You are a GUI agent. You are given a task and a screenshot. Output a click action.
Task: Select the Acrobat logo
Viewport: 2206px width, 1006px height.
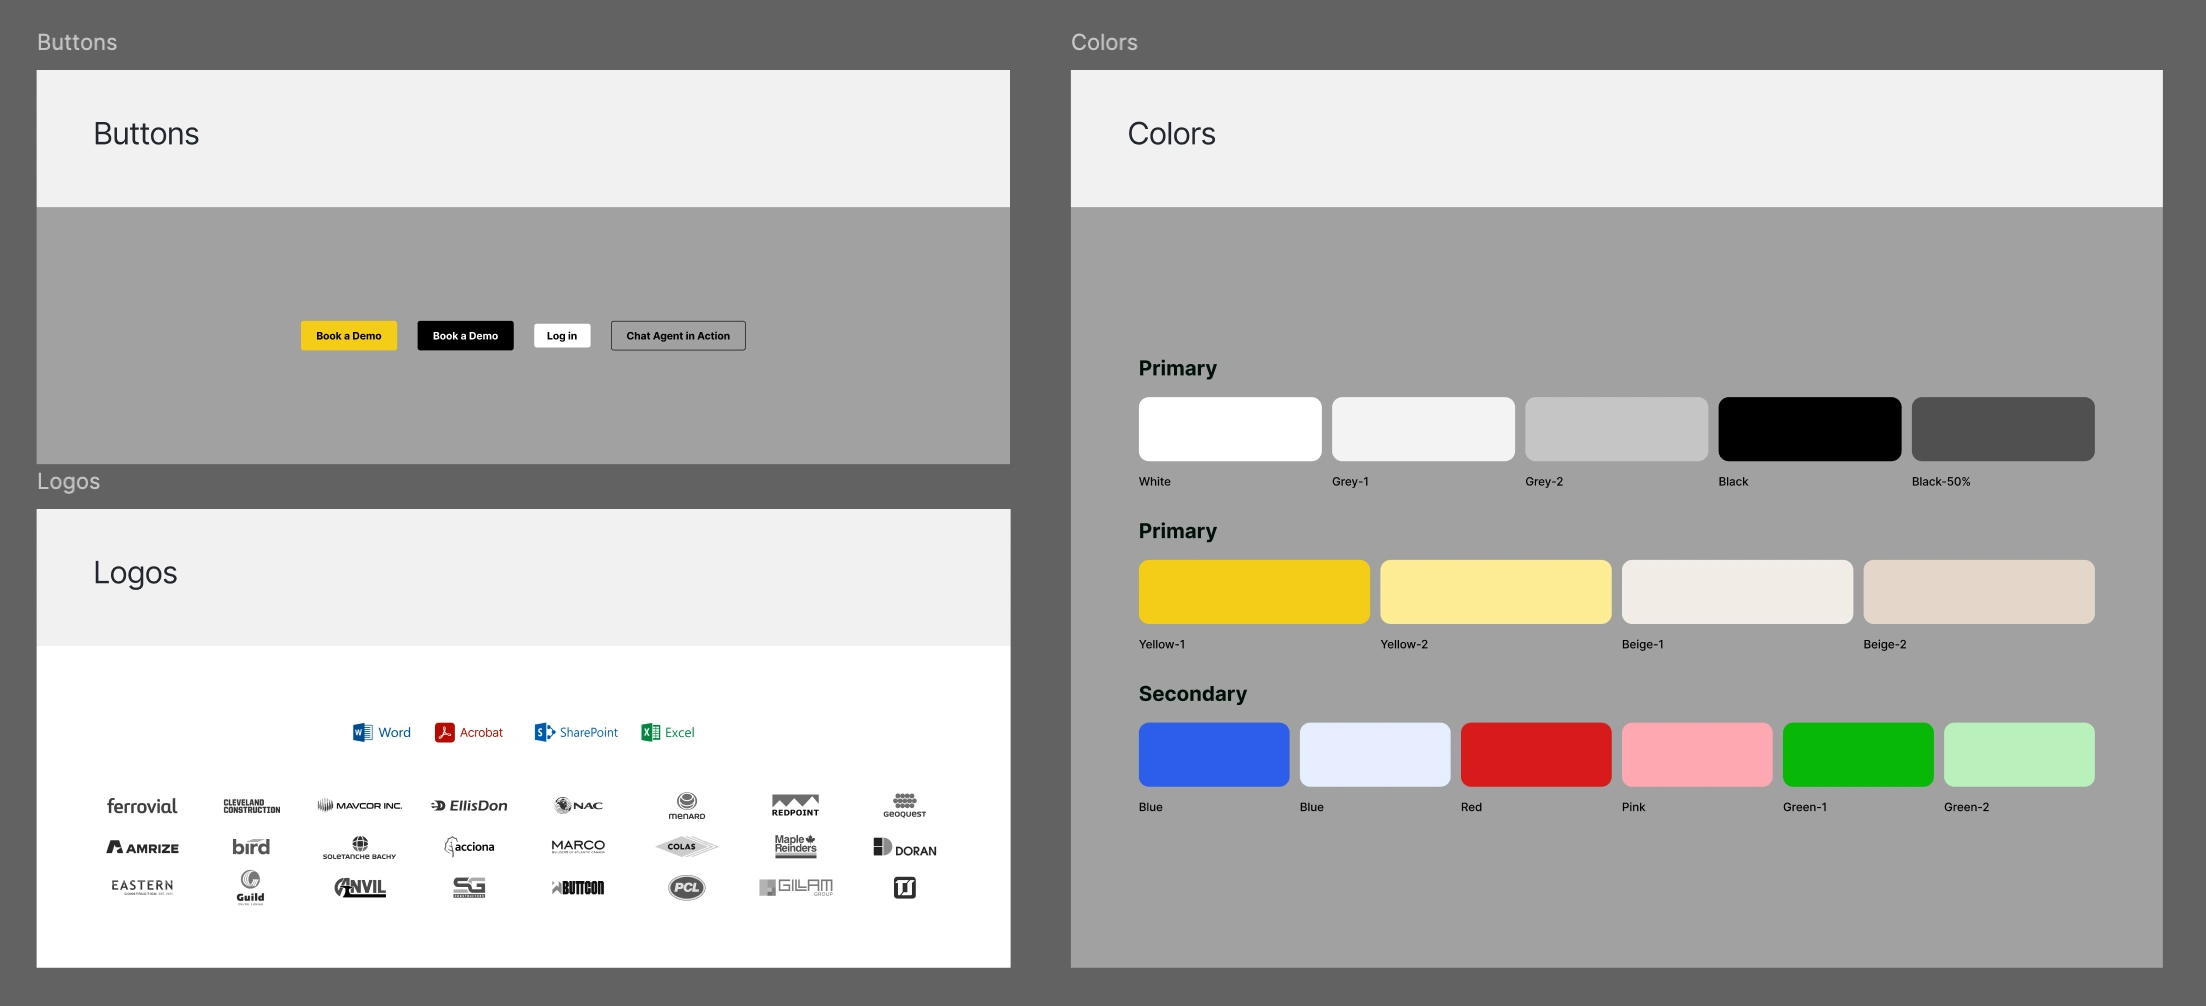[x=469, y=733]
